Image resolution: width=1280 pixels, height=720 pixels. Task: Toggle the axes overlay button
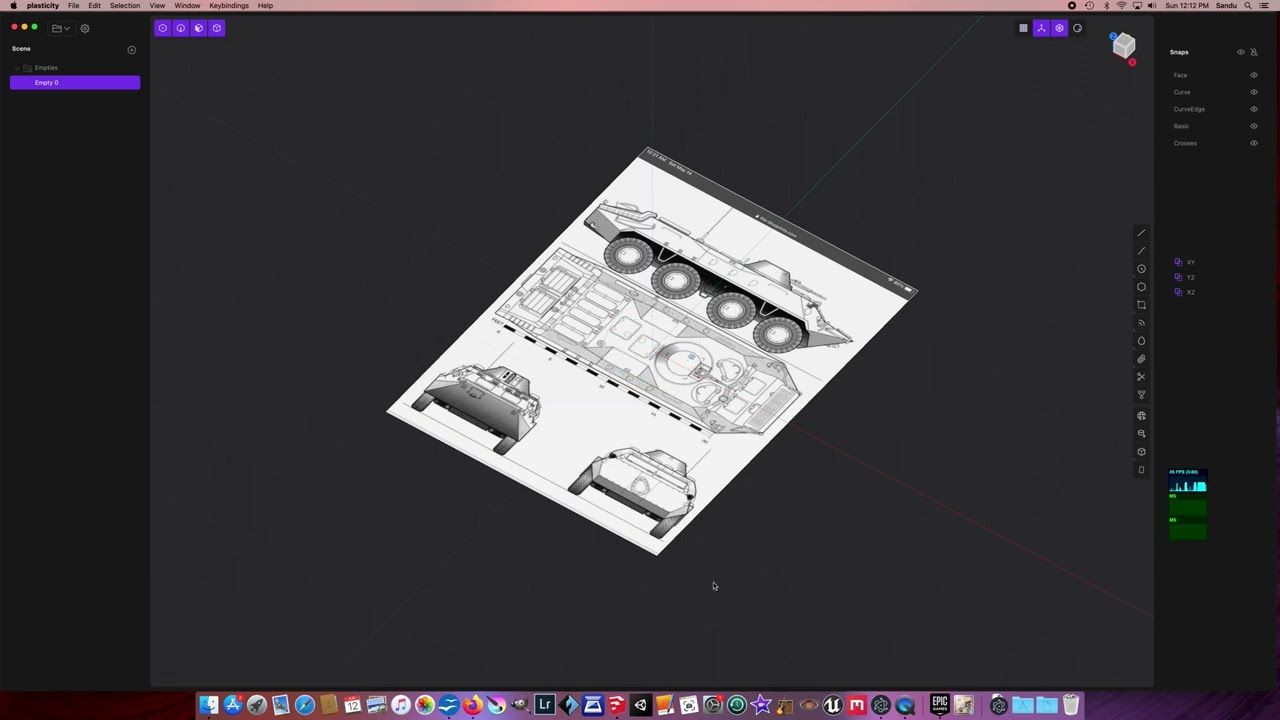1041,28
